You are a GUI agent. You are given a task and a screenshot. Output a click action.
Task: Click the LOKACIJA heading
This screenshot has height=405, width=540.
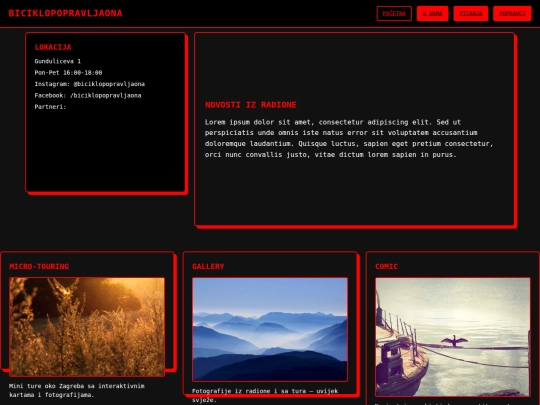[x=53, y=47]
